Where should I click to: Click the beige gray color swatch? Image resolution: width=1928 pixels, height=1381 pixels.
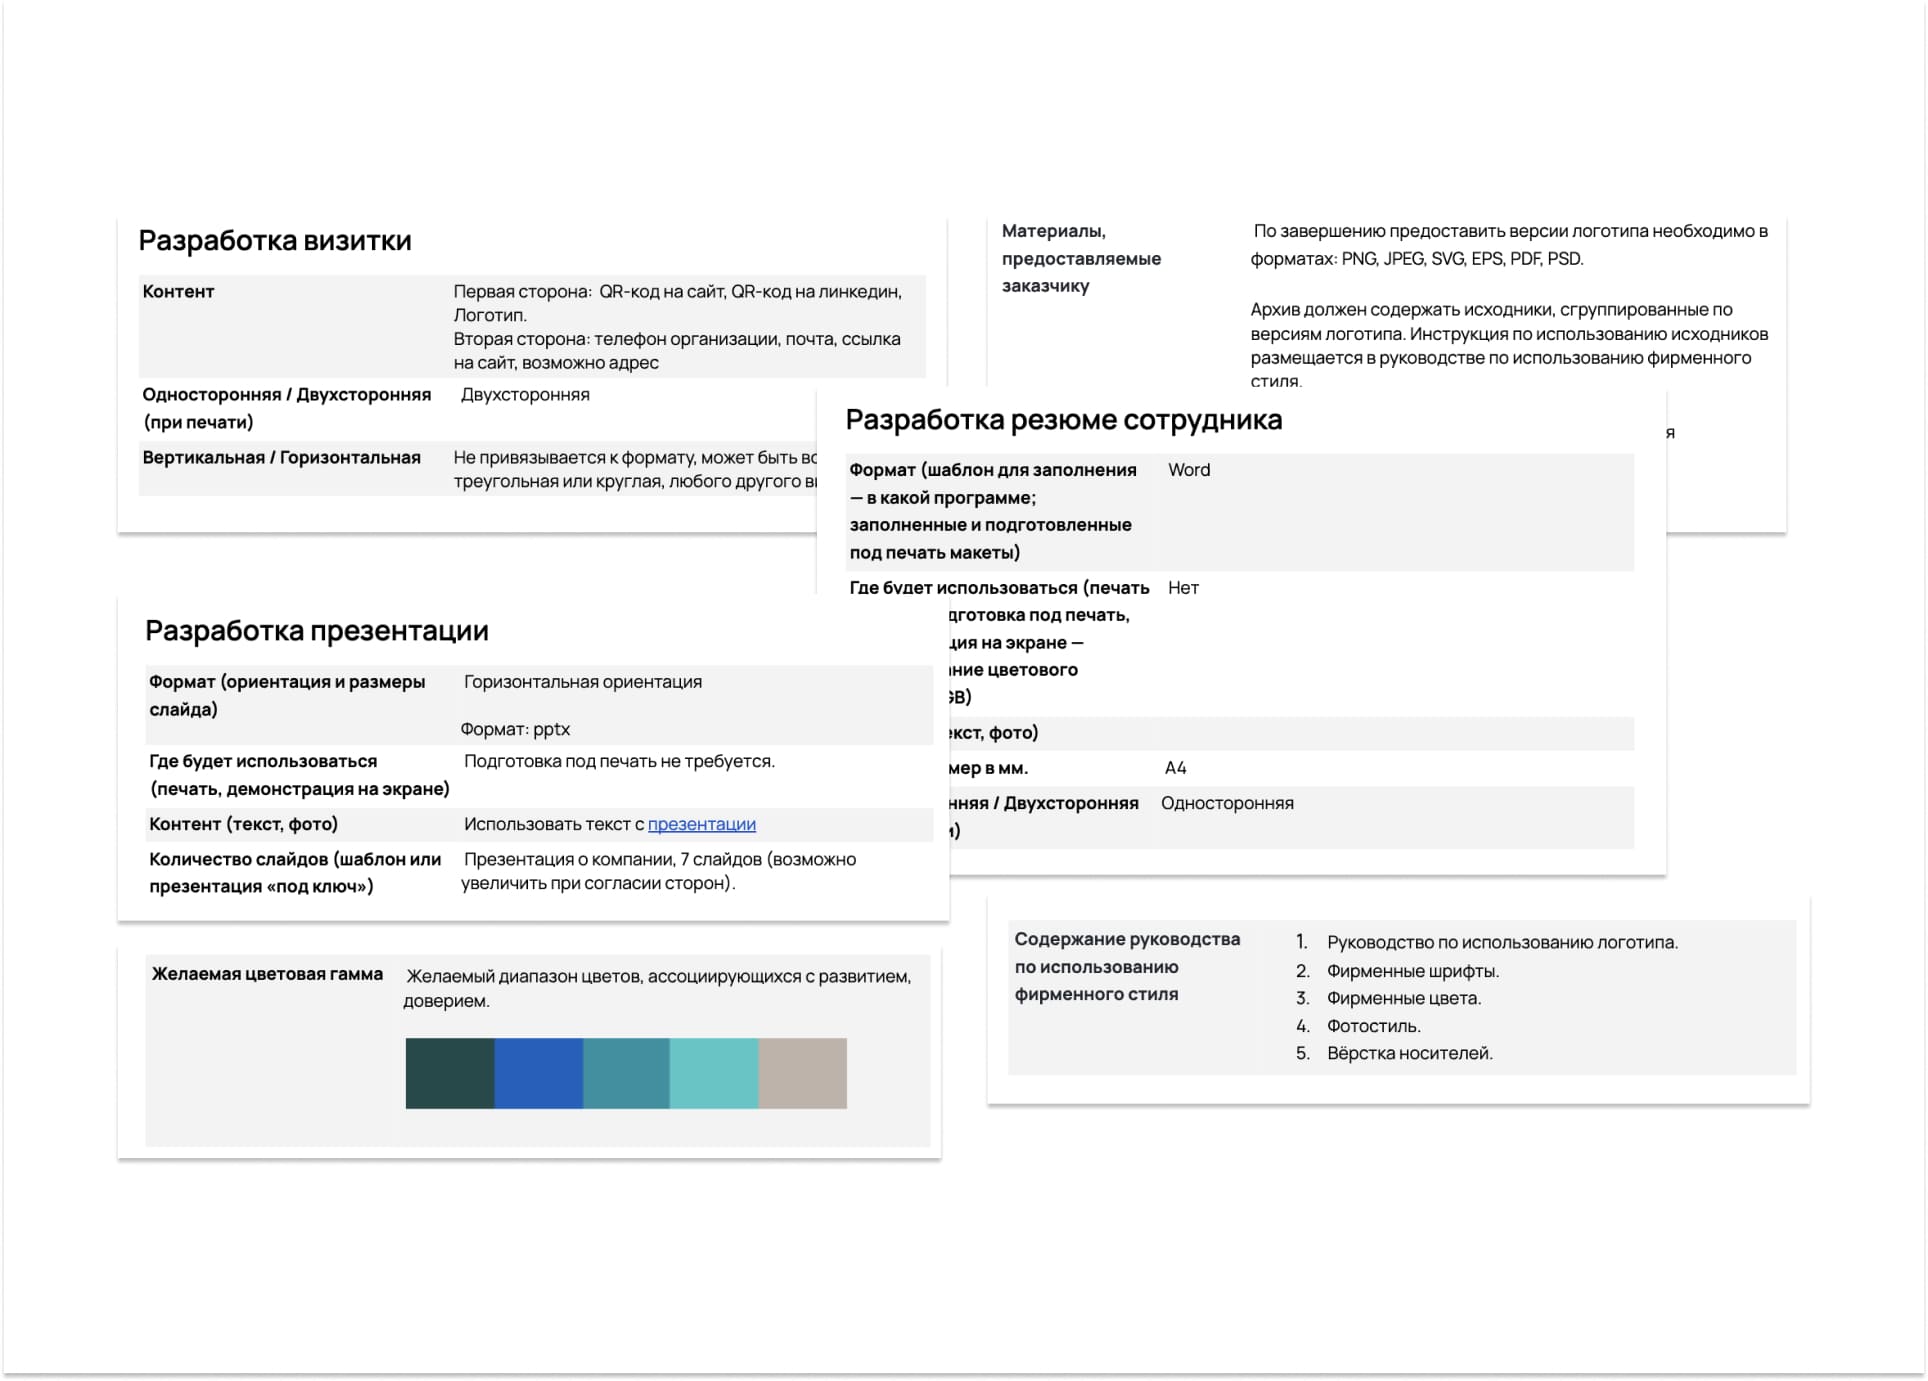coord(802,1073)
